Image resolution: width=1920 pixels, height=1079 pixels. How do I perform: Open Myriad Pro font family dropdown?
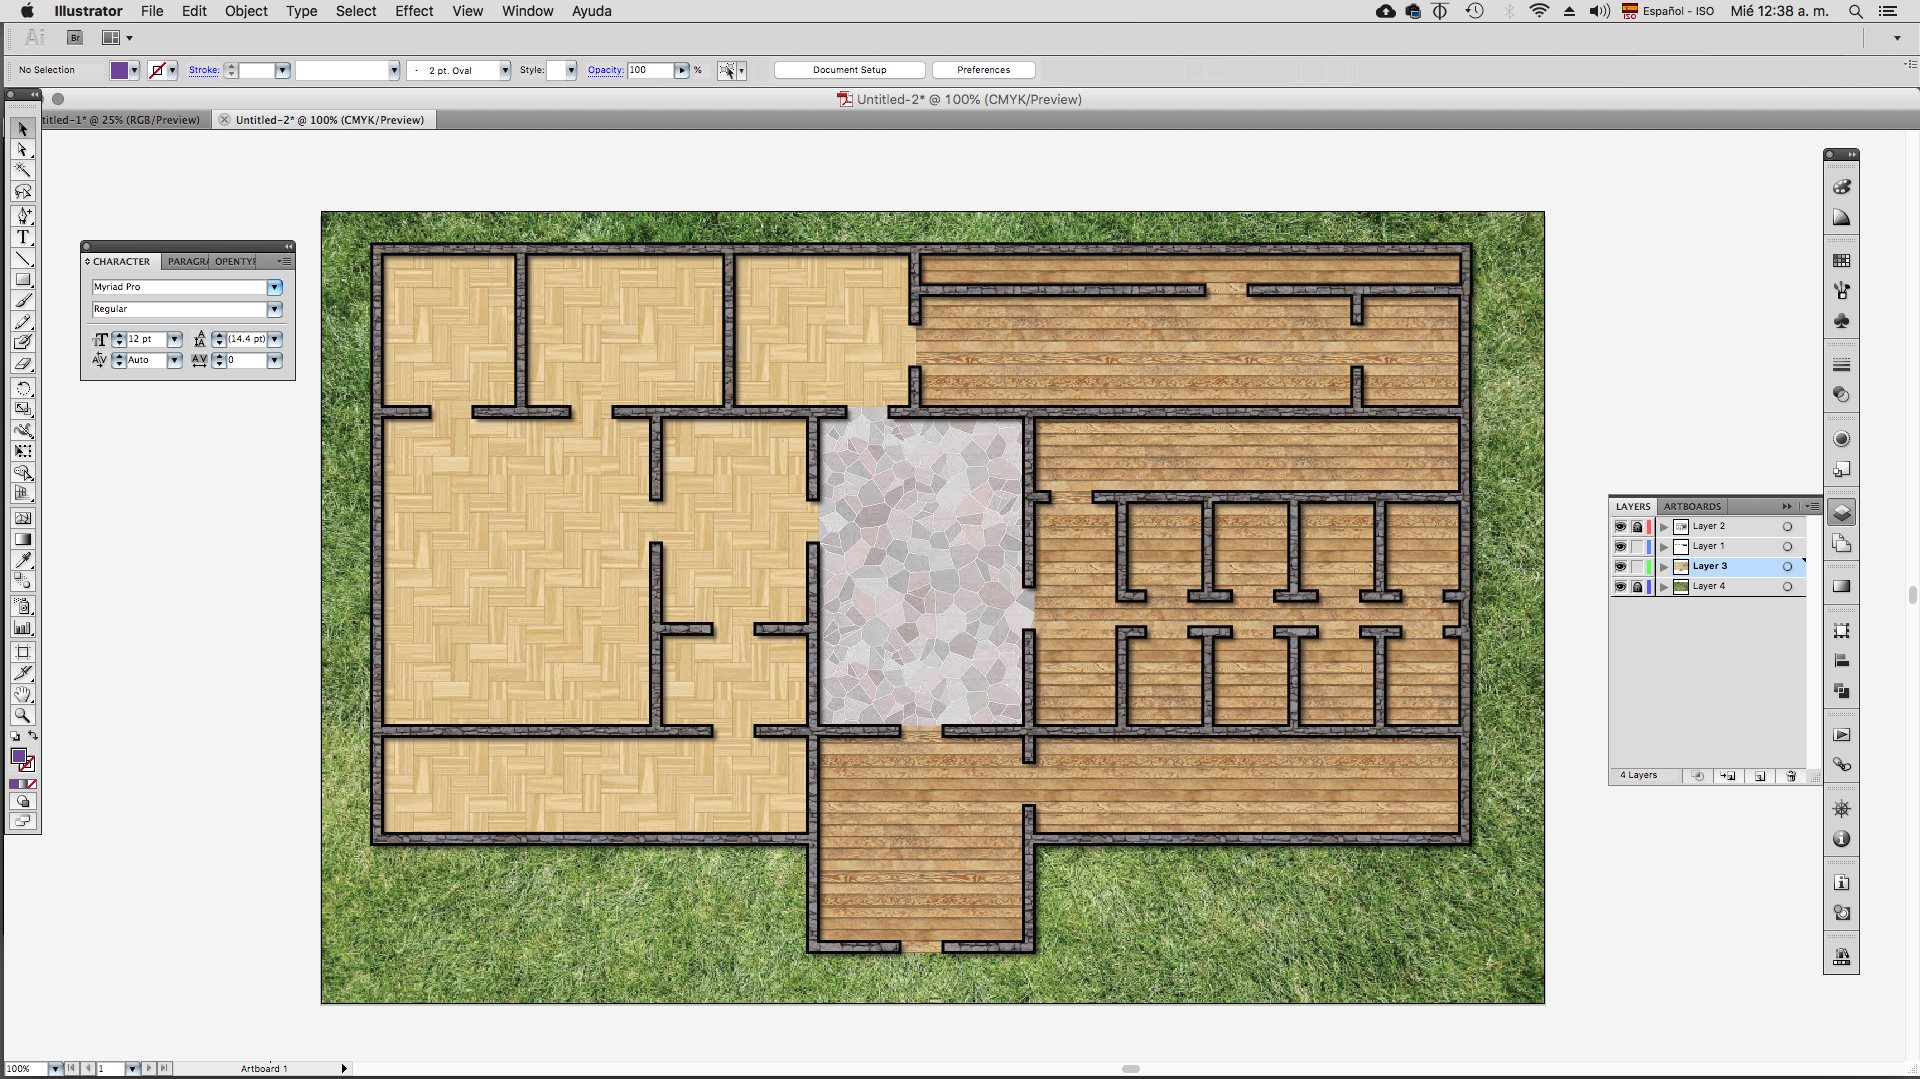point(275,288)
